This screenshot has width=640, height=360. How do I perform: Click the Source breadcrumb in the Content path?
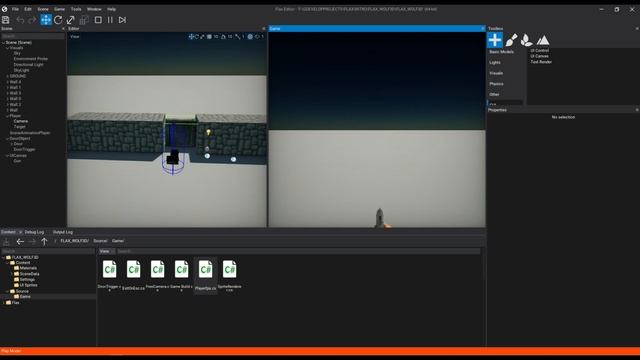click(x=100, y=241)
